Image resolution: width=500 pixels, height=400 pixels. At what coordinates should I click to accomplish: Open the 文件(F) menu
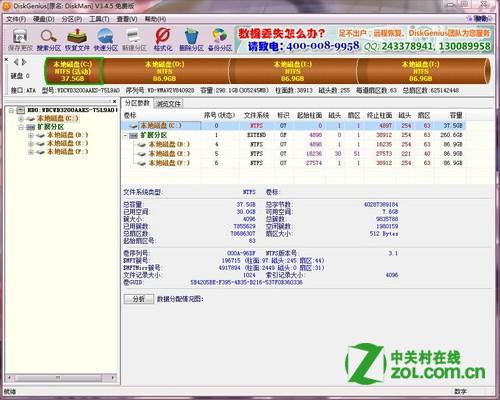click(16, 19)
